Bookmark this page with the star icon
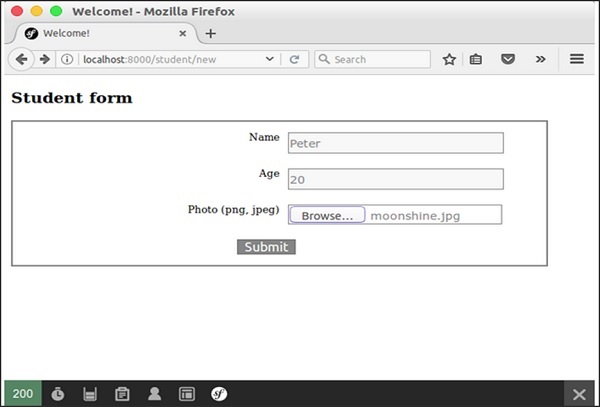Screen dimensions: 600x407 point(449,59)
